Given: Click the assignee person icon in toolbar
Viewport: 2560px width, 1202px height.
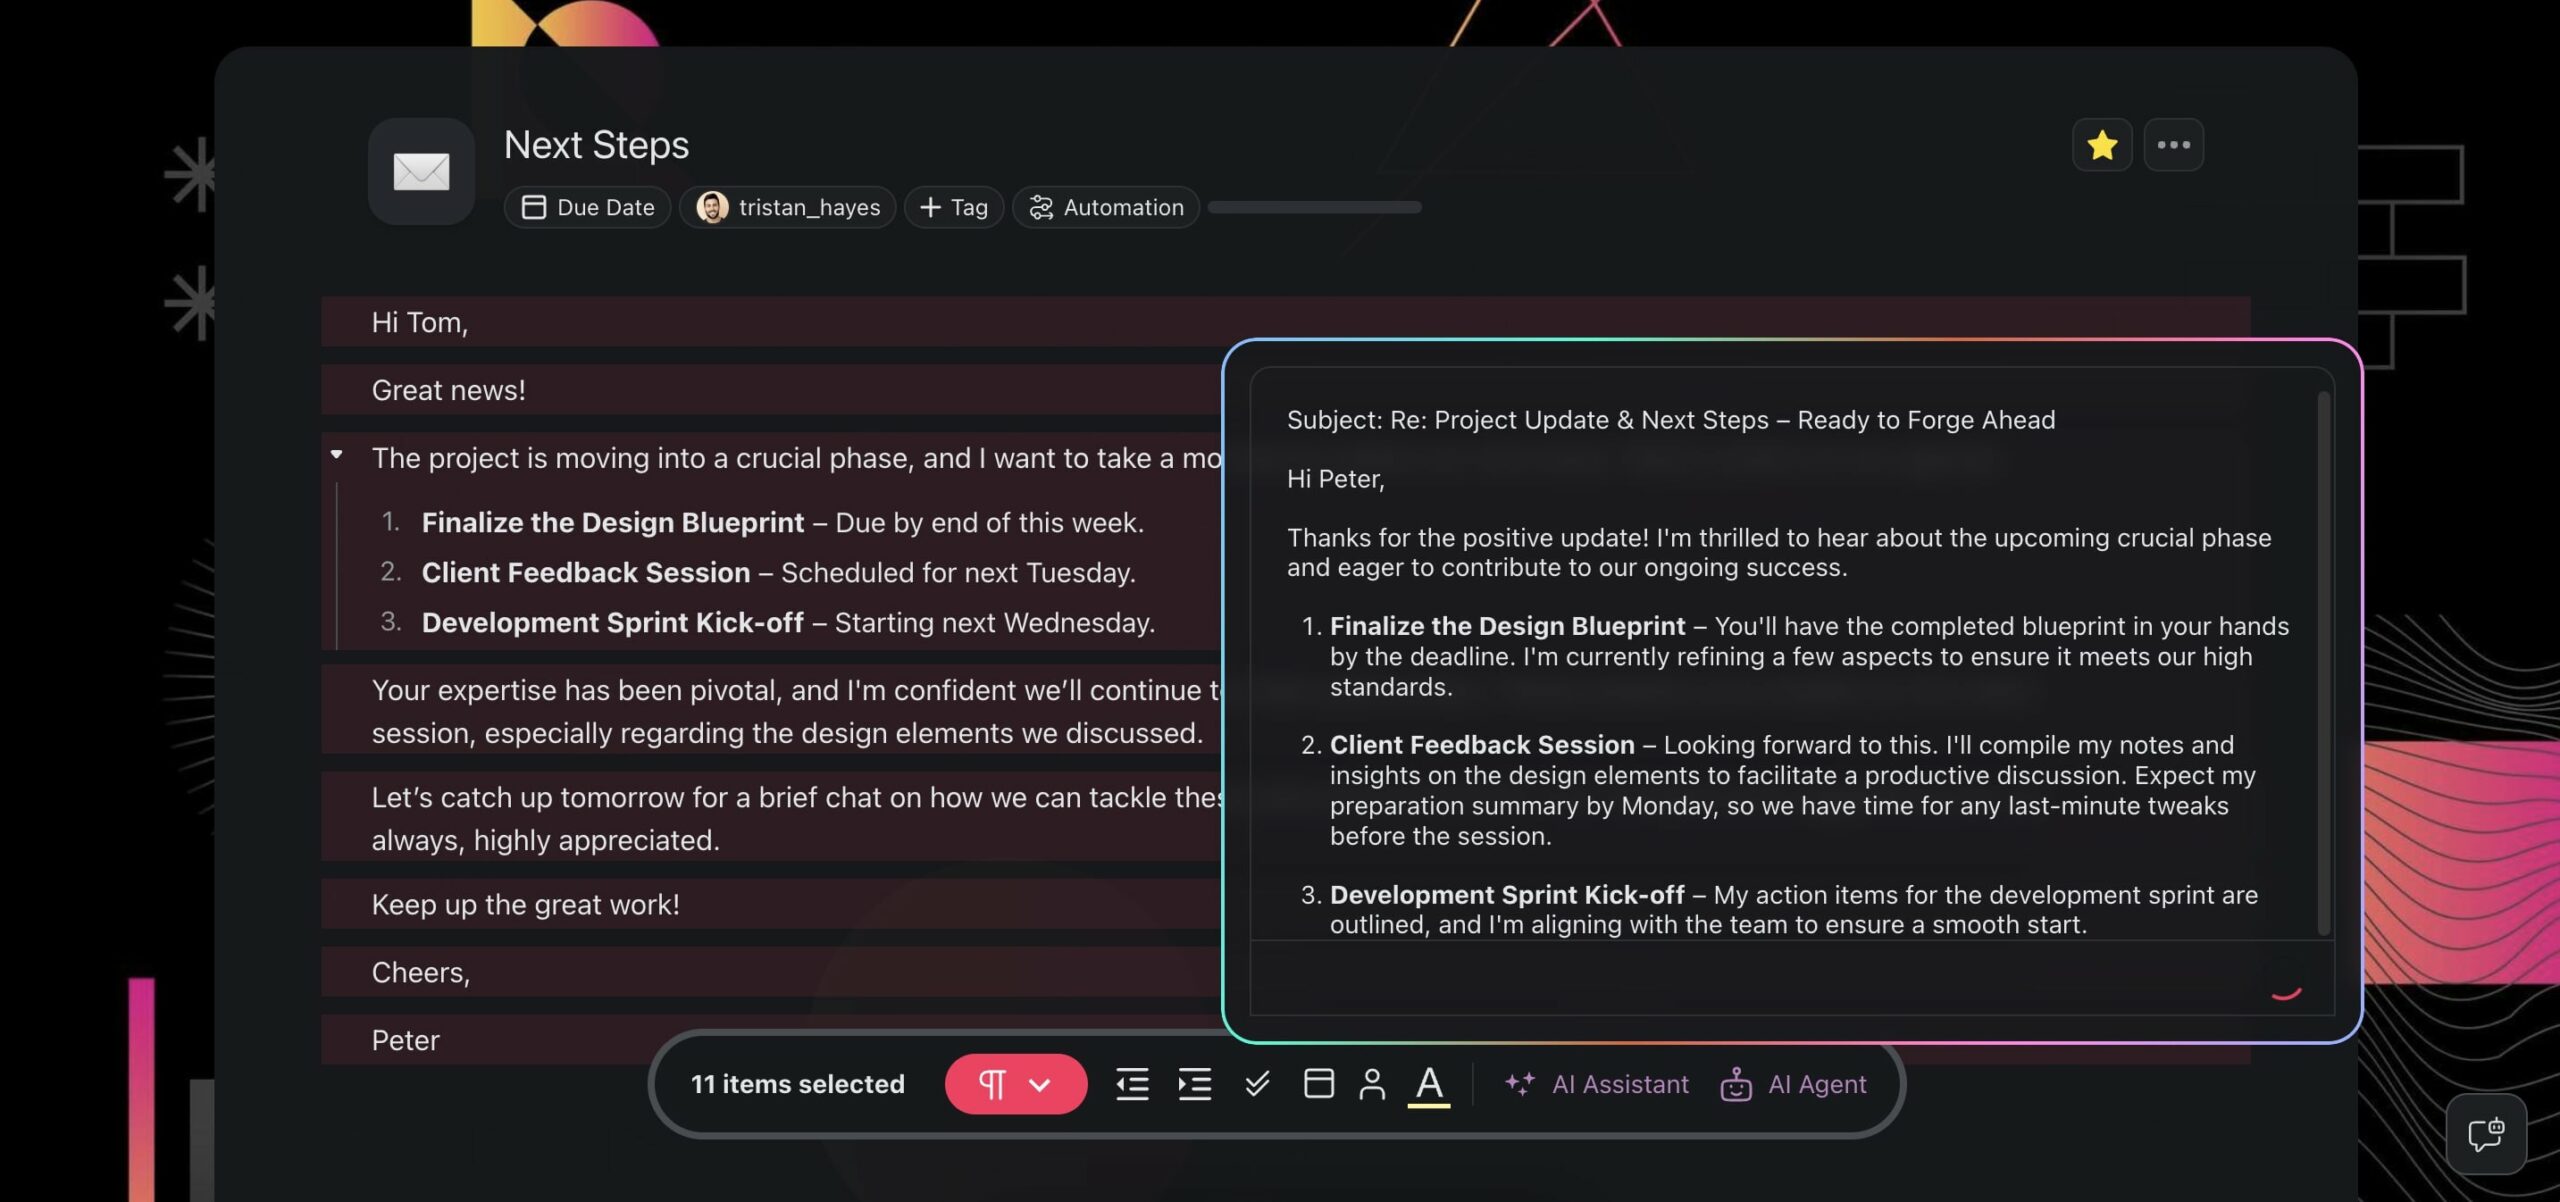Looking at the screenshot, I should (x=1372, y=1084).
